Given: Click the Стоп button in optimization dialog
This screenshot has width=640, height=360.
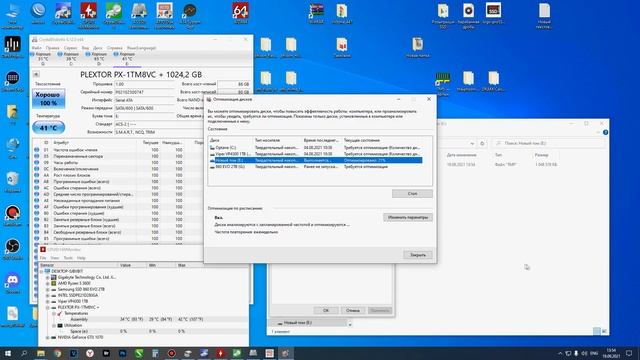Looking at the screenshot, I should (412, 193).
